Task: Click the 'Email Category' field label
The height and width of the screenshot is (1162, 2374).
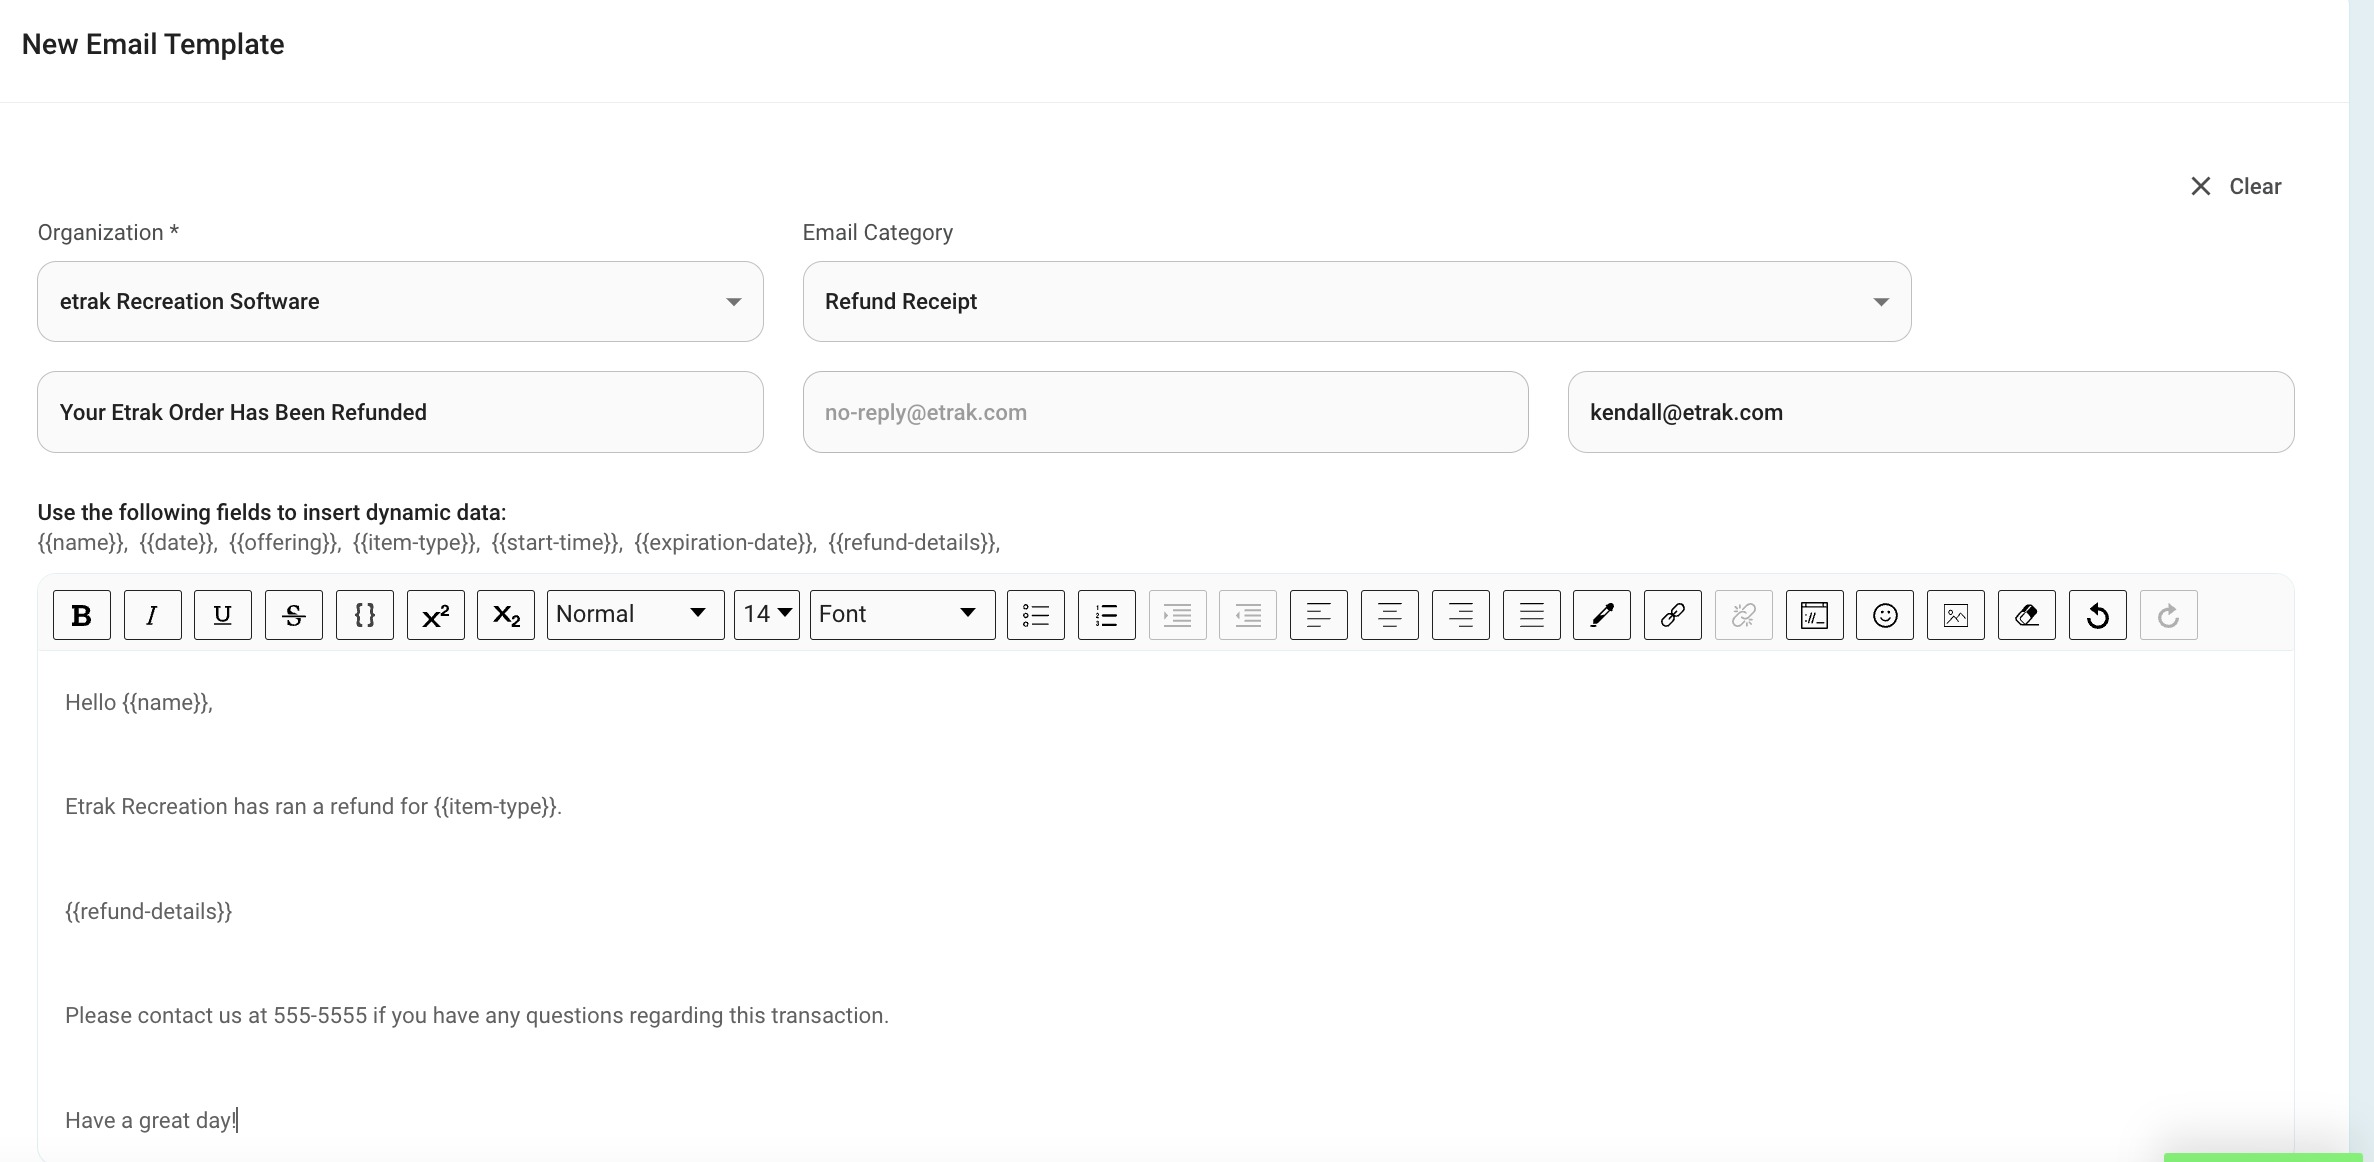Action: pos(878,233)
